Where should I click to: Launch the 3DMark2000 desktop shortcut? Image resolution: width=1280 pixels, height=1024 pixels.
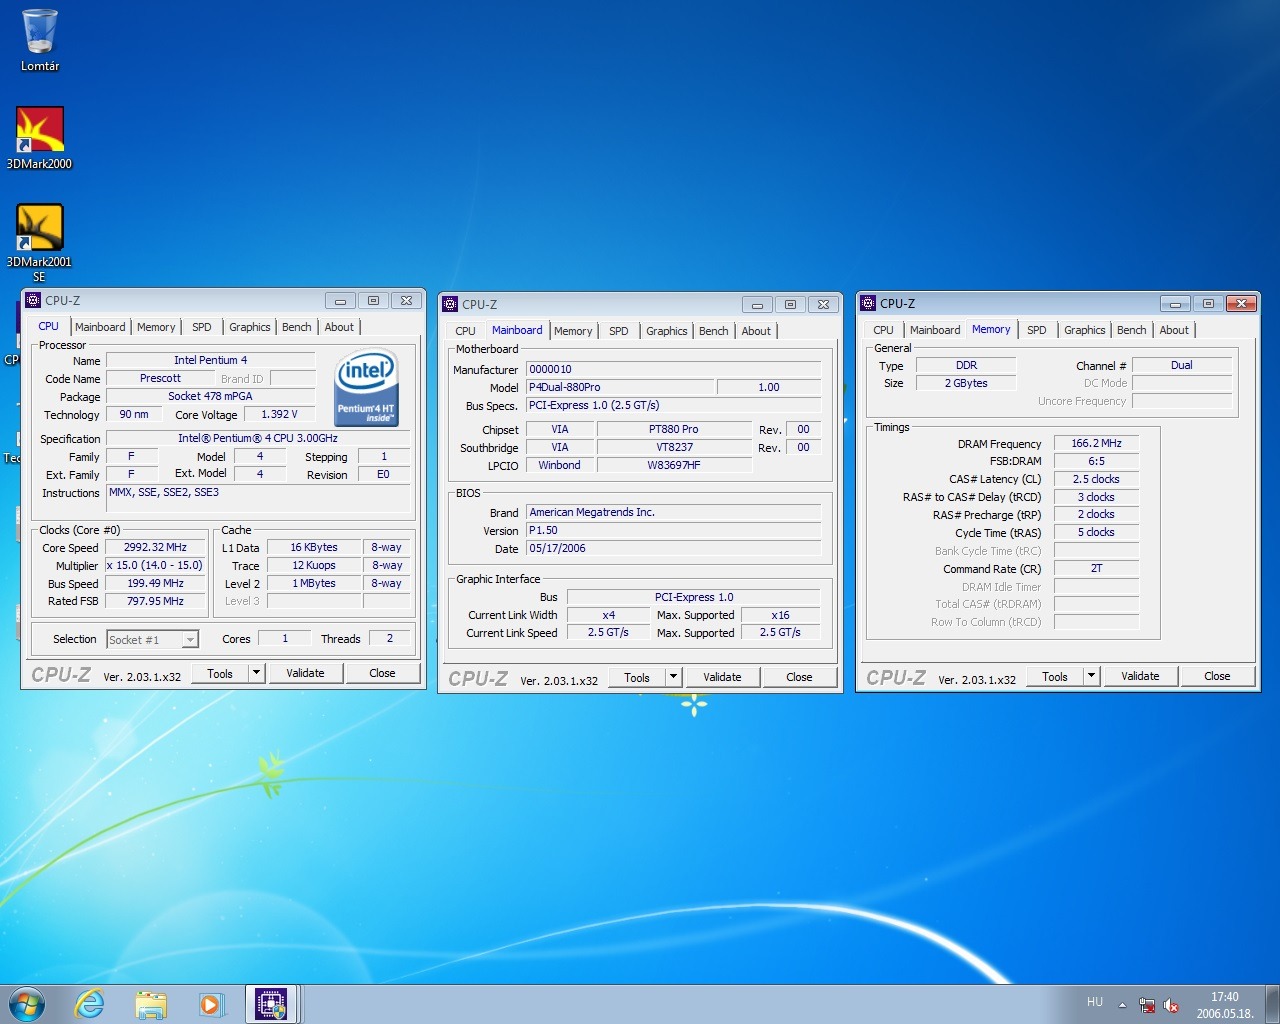40,131
